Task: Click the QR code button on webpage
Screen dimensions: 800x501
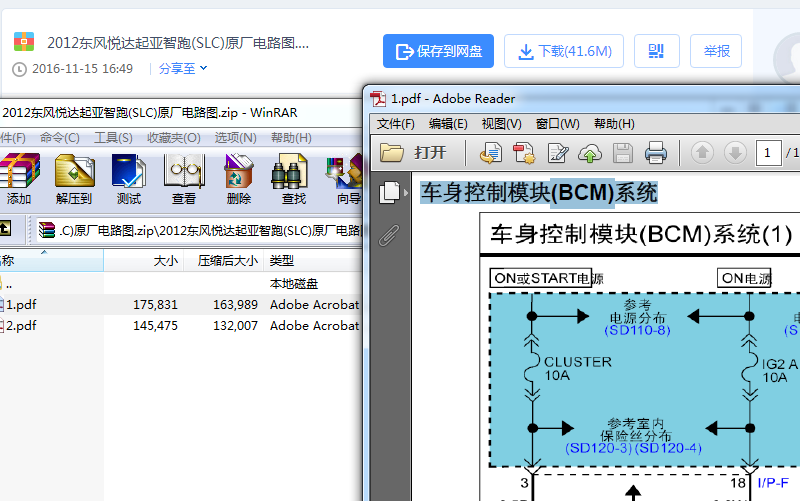Action: coord(657,51)
